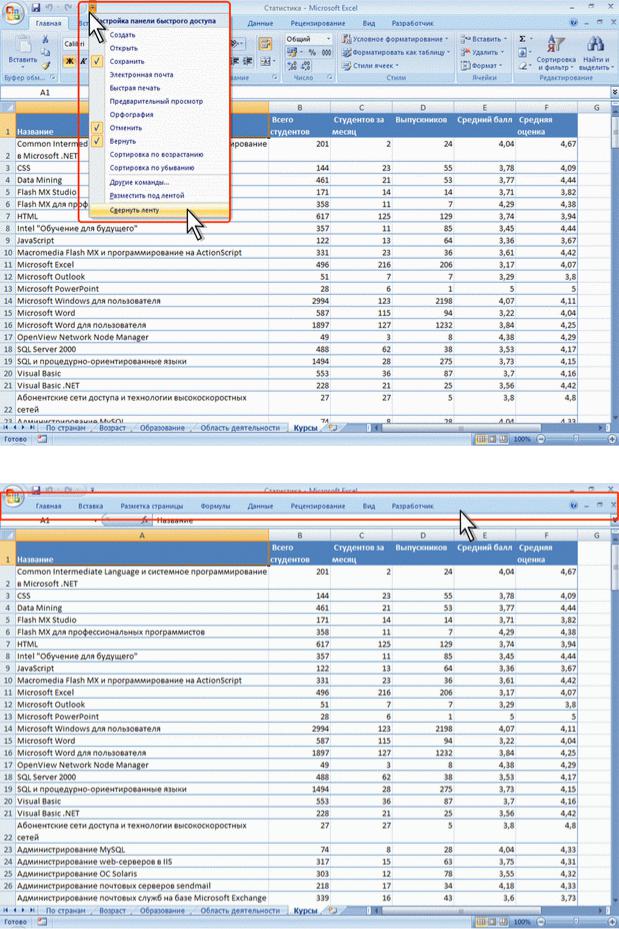Click the Cut scissors icon in the clipboard group

[46, 39]
